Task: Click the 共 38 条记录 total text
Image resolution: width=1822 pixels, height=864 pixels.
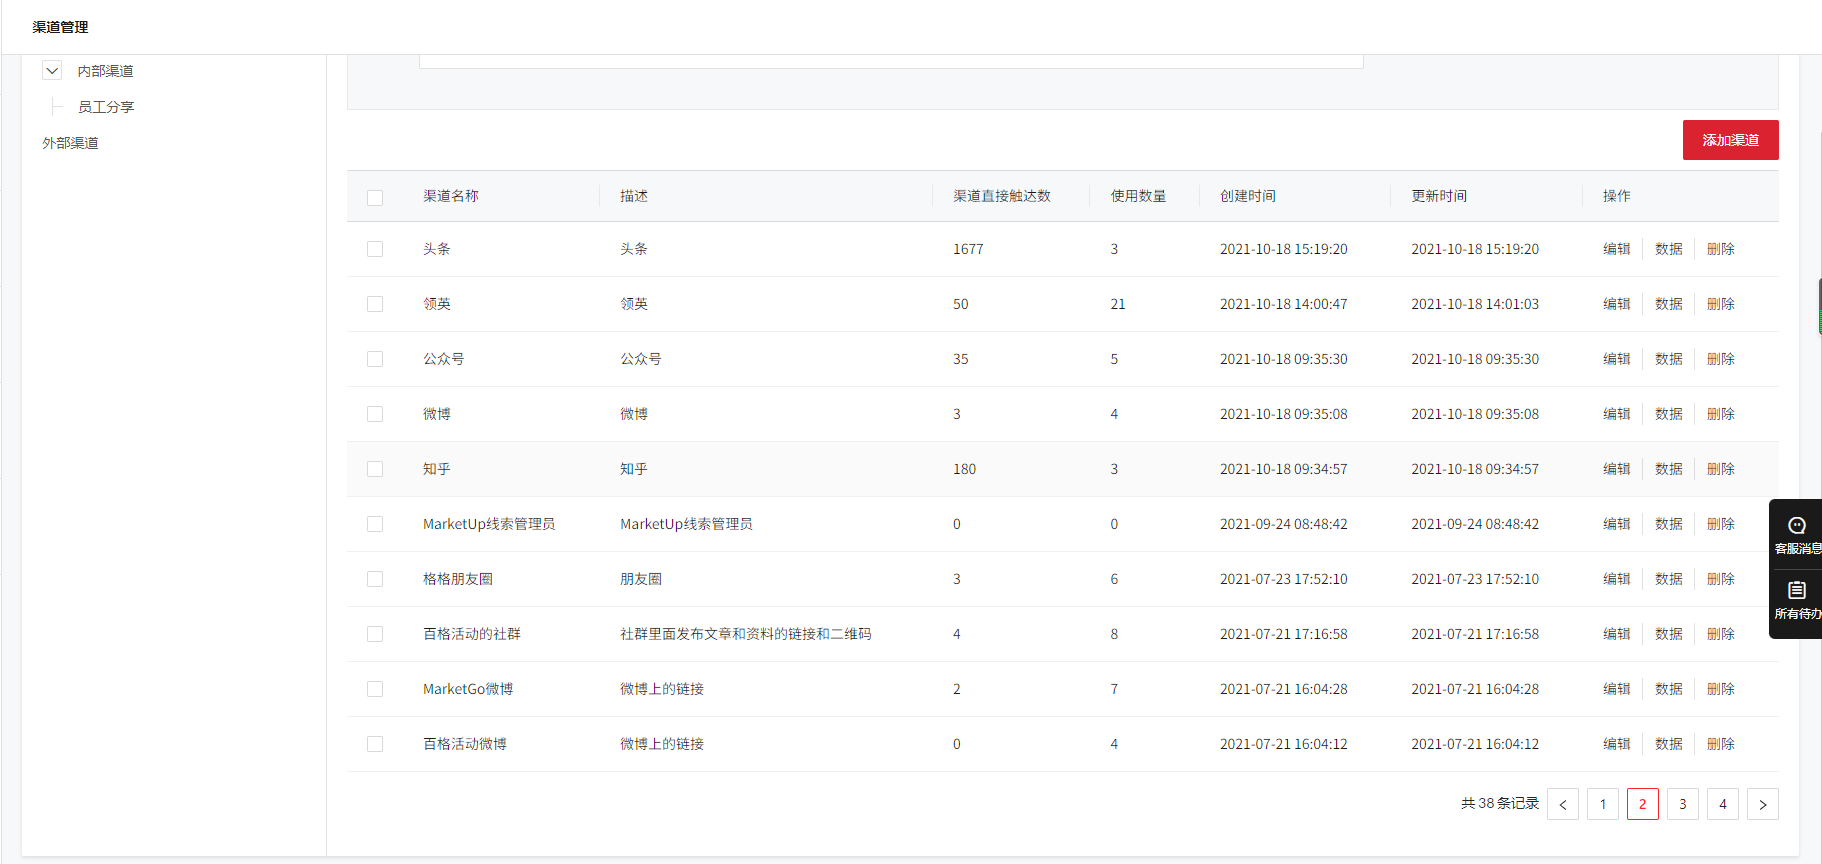Action: (1500, 803)
